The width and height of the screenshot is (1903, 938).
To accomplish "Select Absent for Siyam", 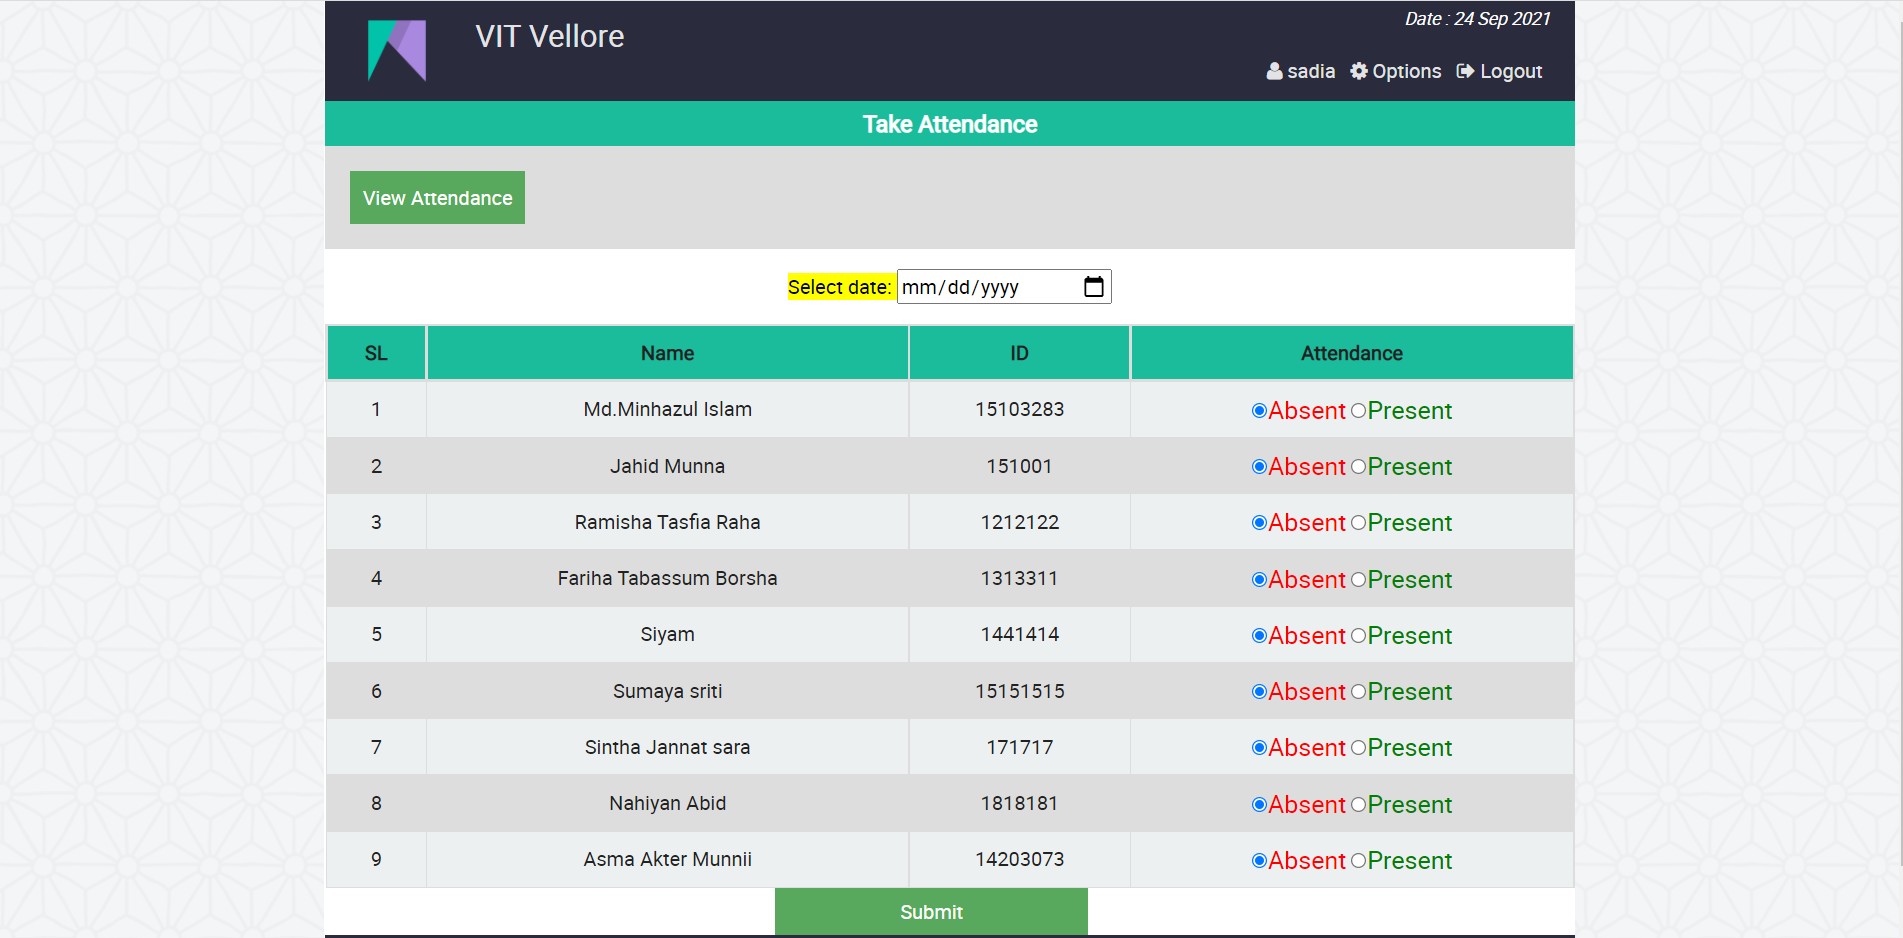I will [x=1259, y=636].
